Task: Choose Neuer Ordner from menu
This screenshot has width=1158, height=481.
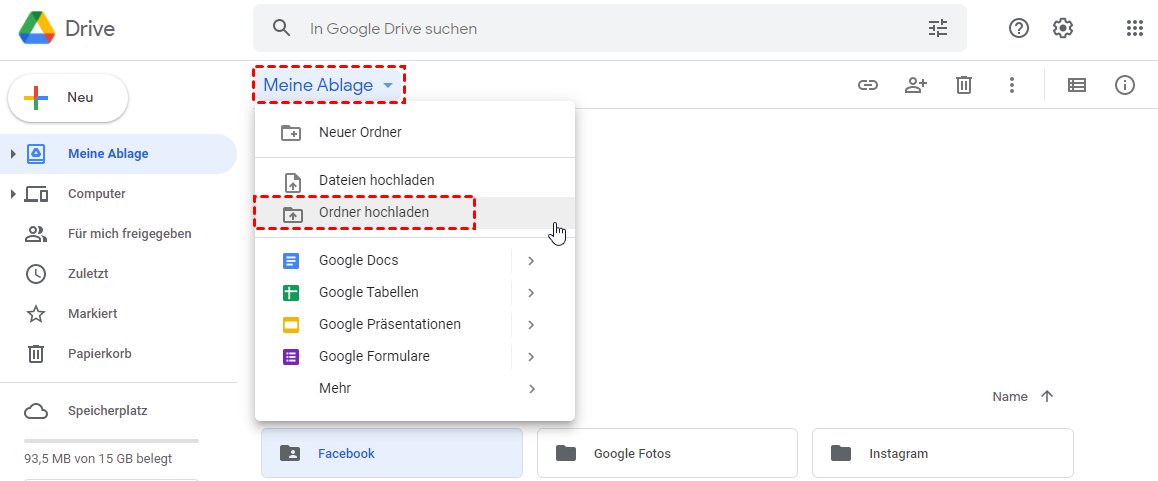Action: 360,132
